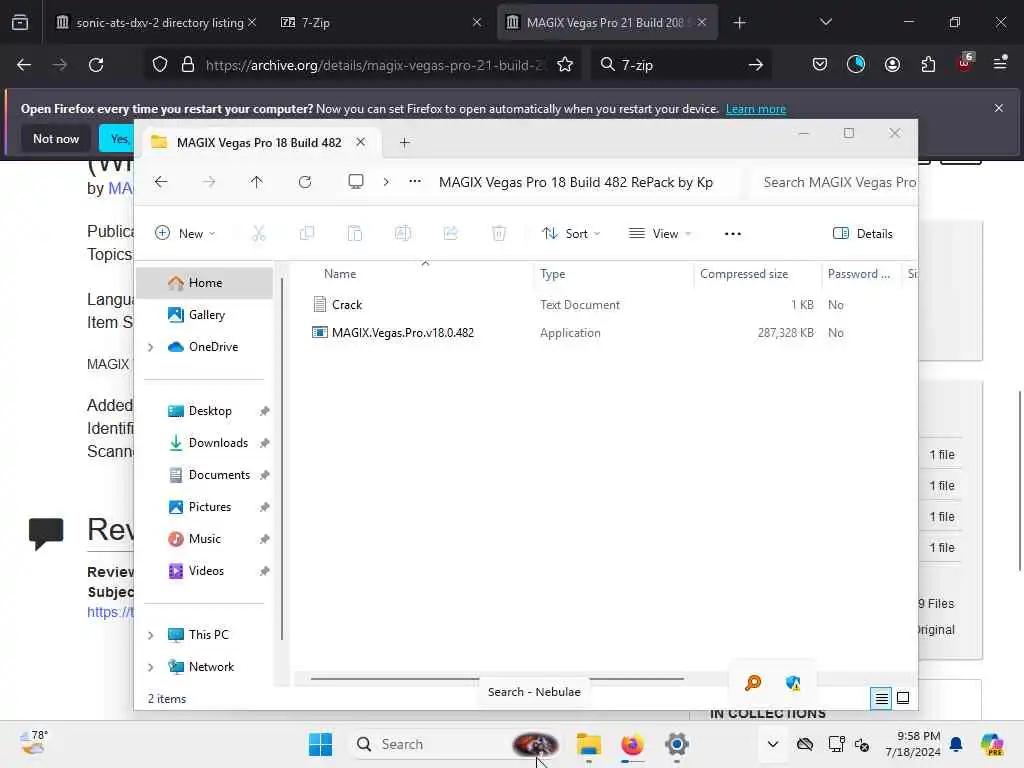This screenshot has height=768, width=1024.
Task: Open Firefox account profile icon
Action: coord(892,64)
